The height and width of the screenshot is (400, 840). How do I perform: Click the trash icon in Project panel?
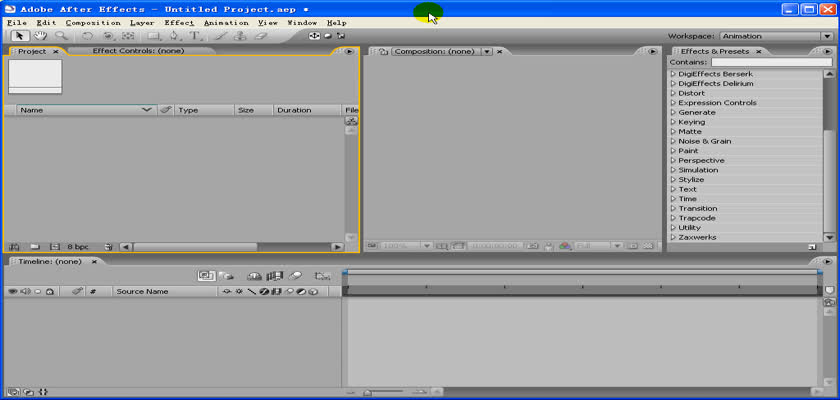tap(108, 247)
